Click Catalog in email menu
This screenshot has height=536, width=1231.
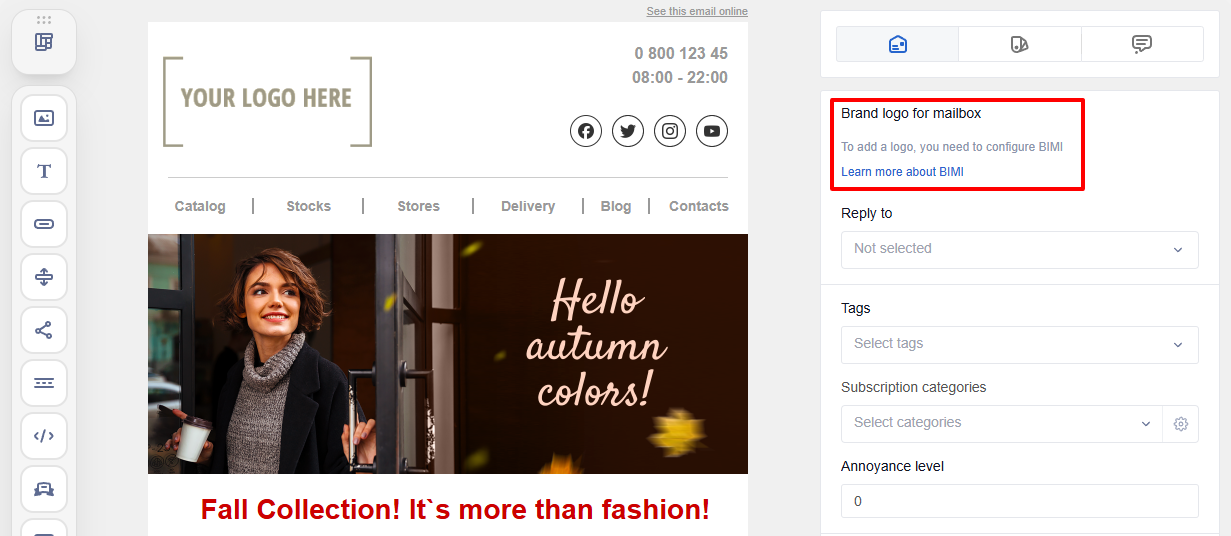coord(200,206)
